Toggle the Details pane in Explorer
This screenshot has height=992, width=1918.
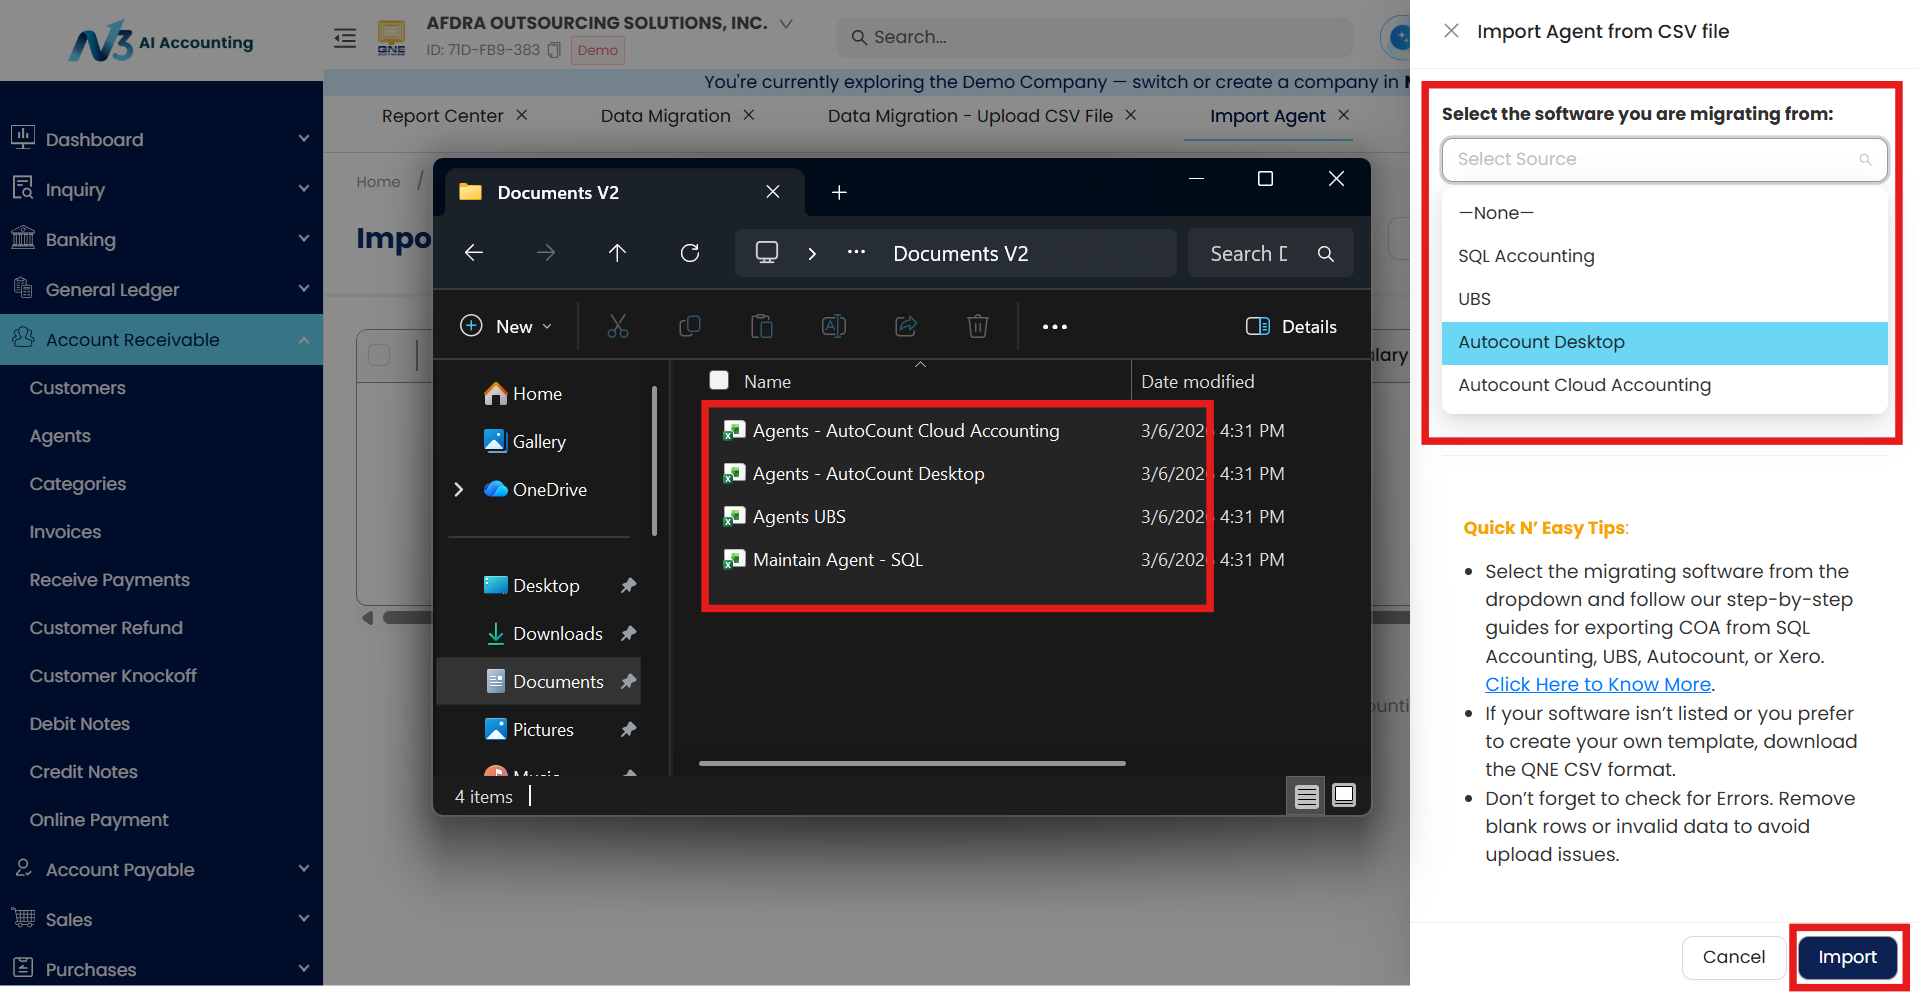click(x=1291, y=327)
